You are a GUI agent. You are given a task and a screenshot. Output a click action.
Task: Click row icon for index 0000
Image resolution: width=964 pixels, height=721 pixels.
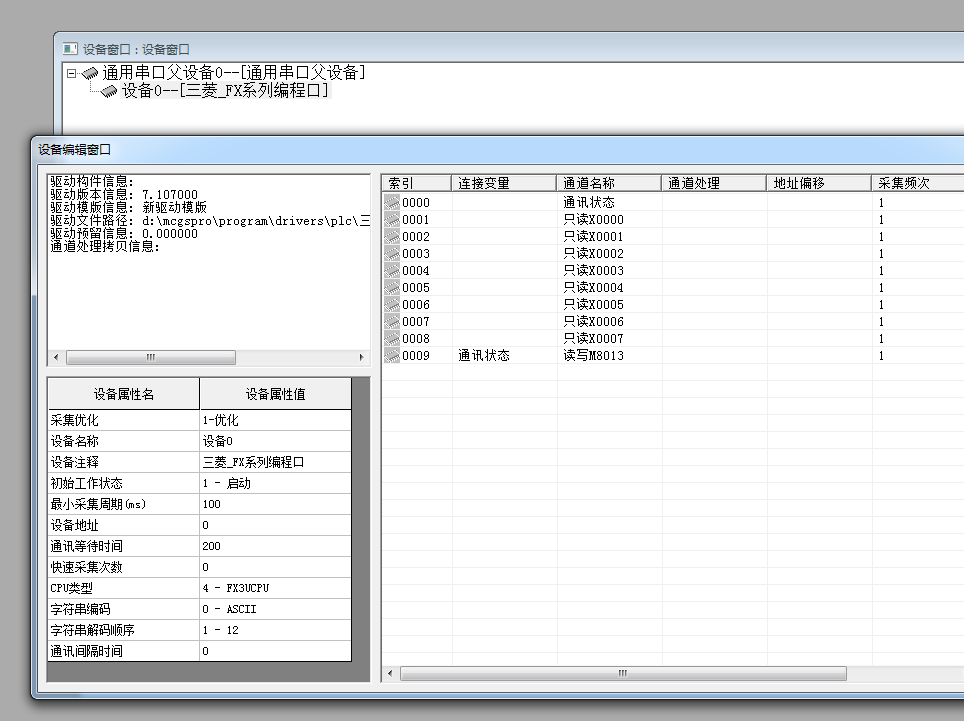click(391, 202)
